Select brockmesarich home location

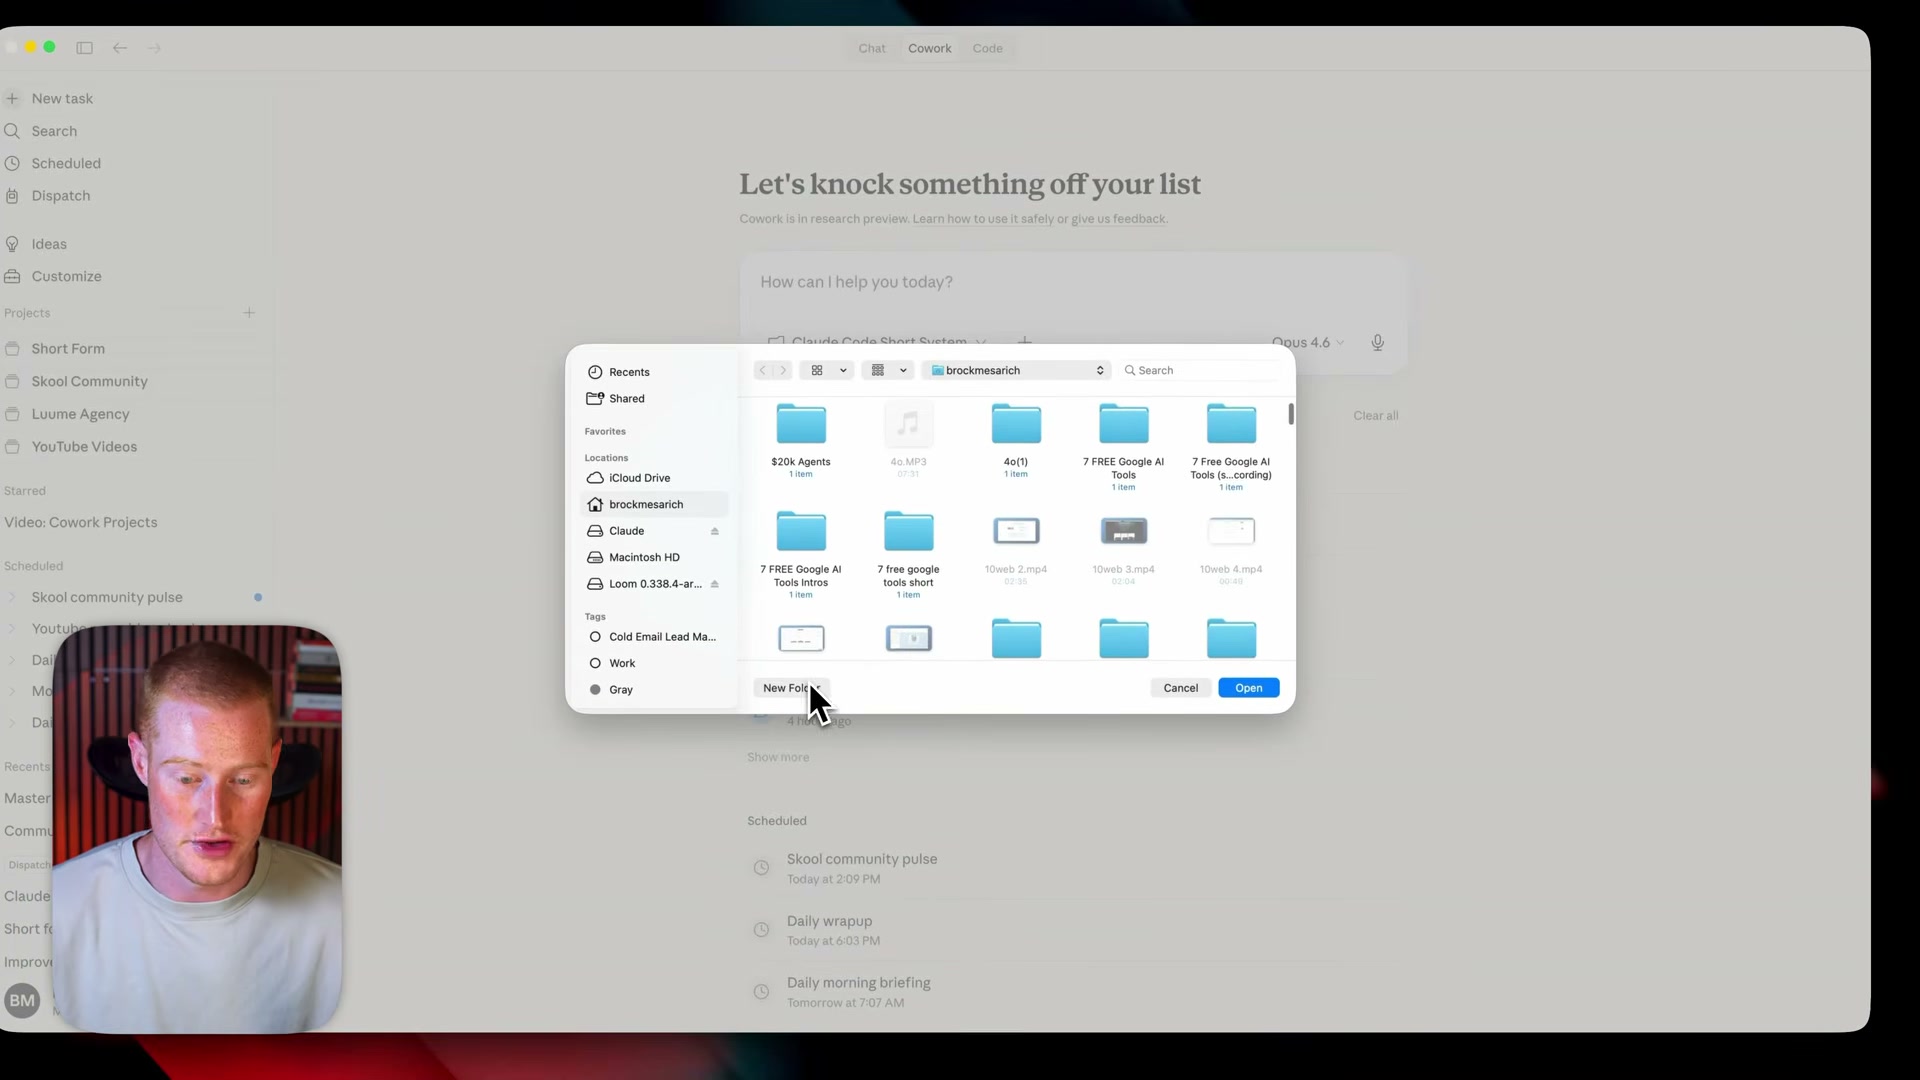tap(654, 504)
